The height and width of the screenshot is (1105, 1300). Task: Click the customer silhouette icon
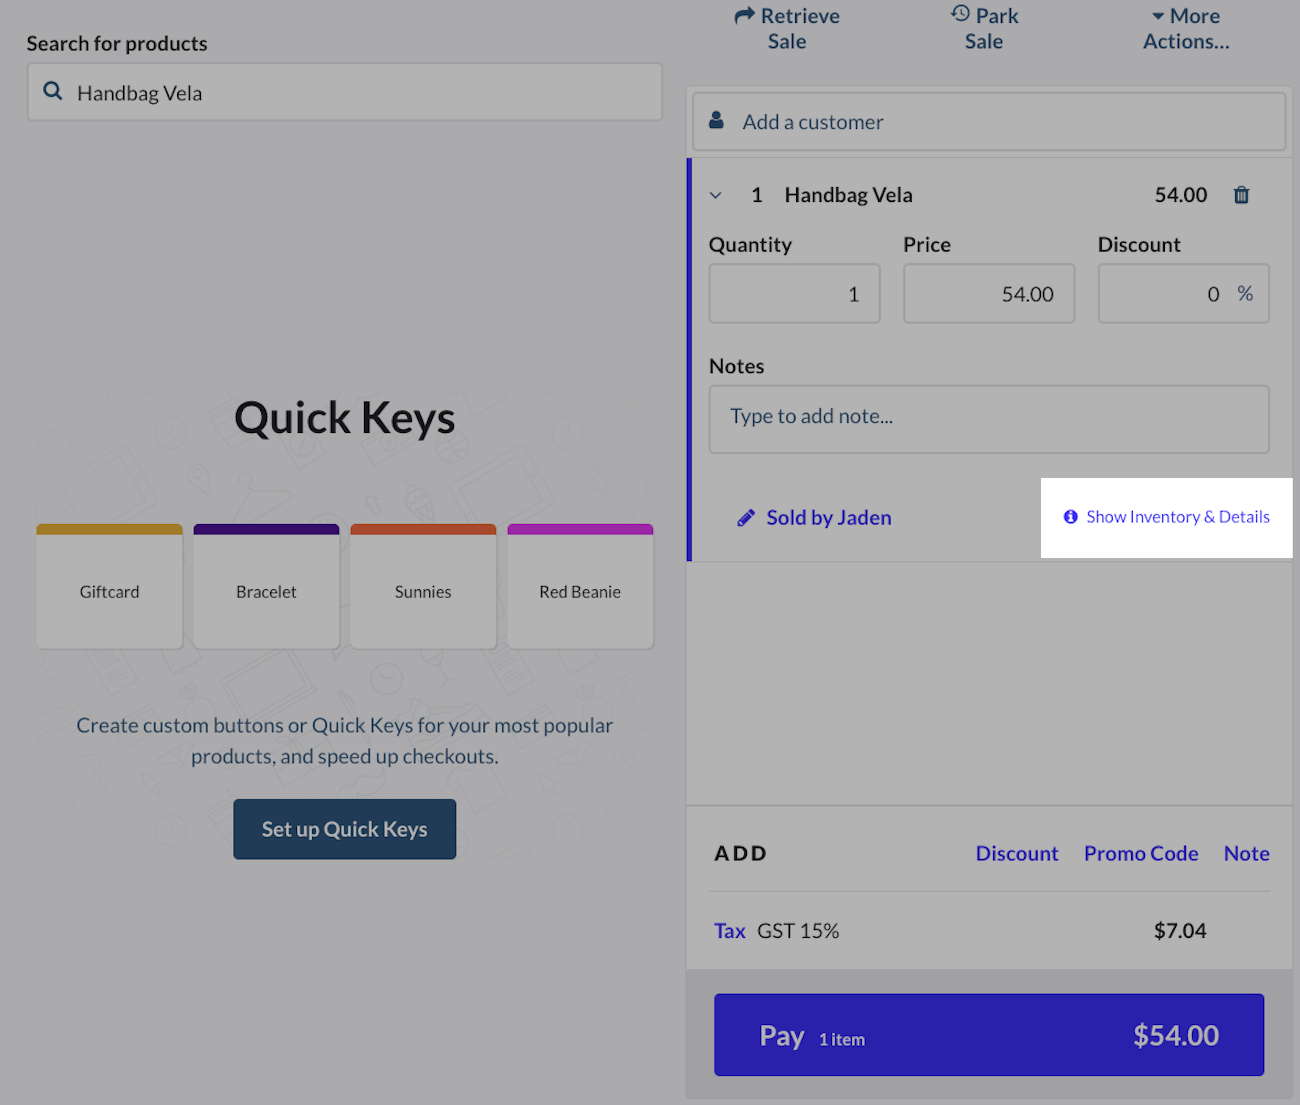(x=716, y=119)
